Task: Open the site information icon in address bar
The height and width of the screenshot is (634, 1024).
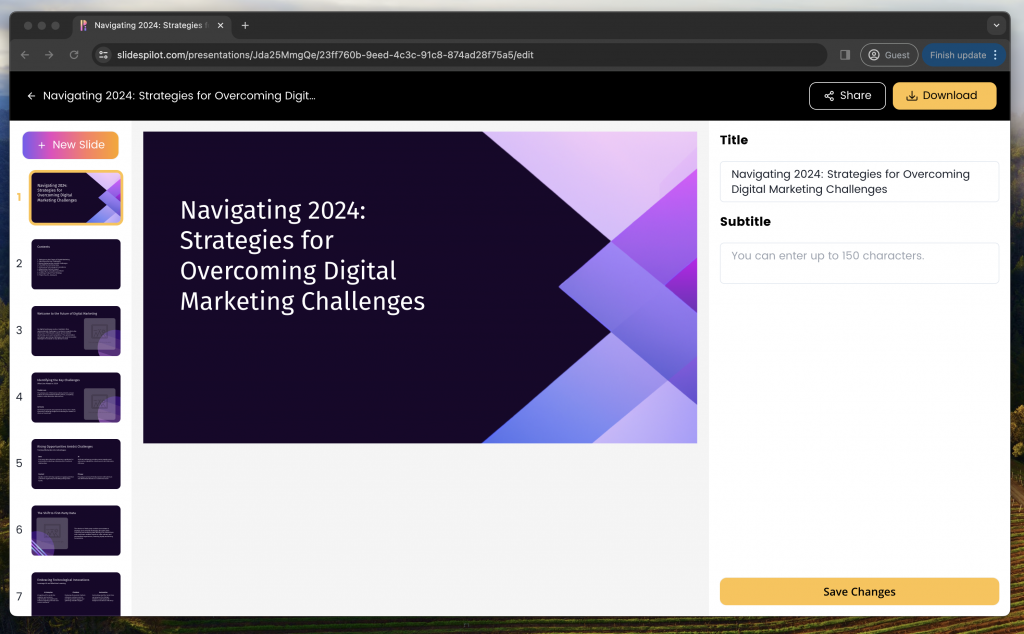Action: click(x=102, y=55)
